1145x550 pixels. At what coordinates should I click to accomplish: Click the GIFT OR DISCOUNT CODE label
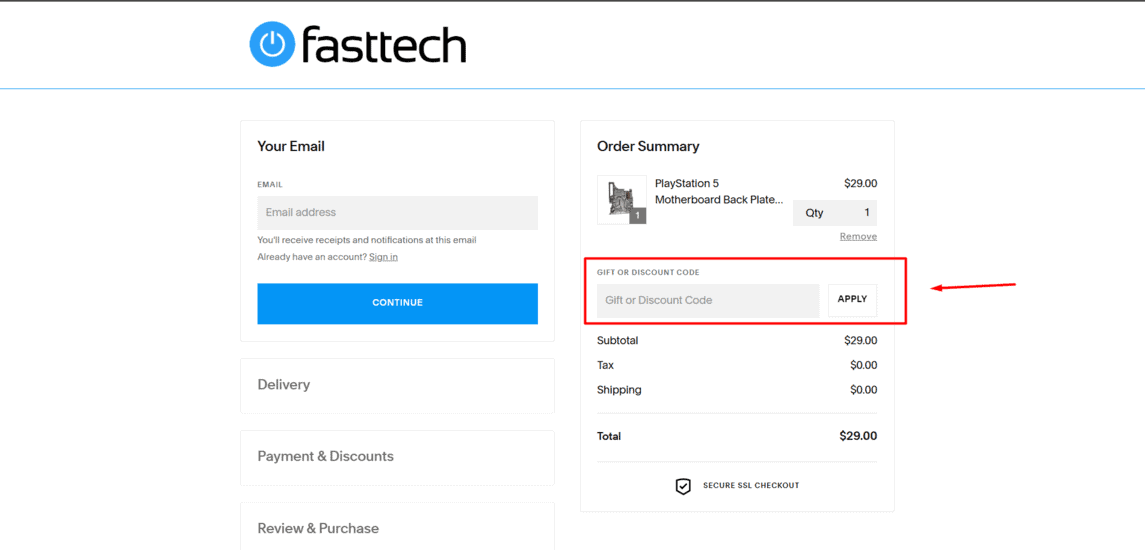coord(648,272)
